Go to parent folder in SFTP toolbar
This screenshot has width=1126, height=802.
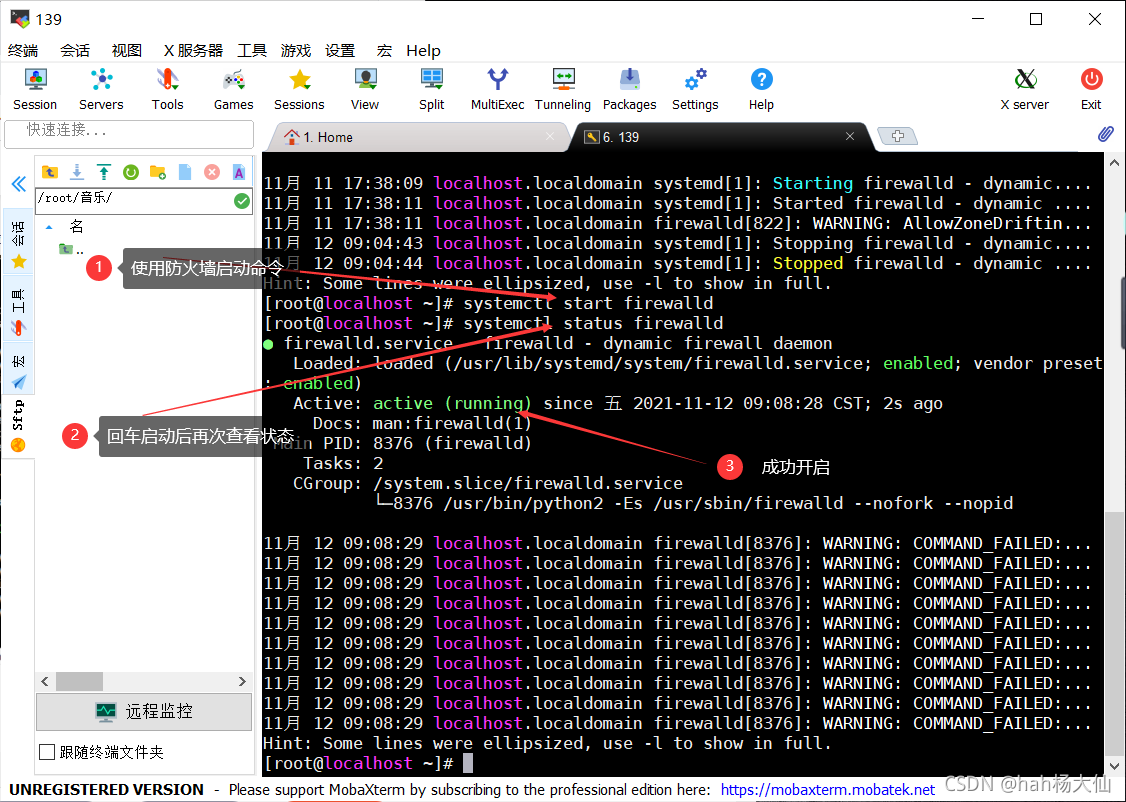tap(50, 172)
